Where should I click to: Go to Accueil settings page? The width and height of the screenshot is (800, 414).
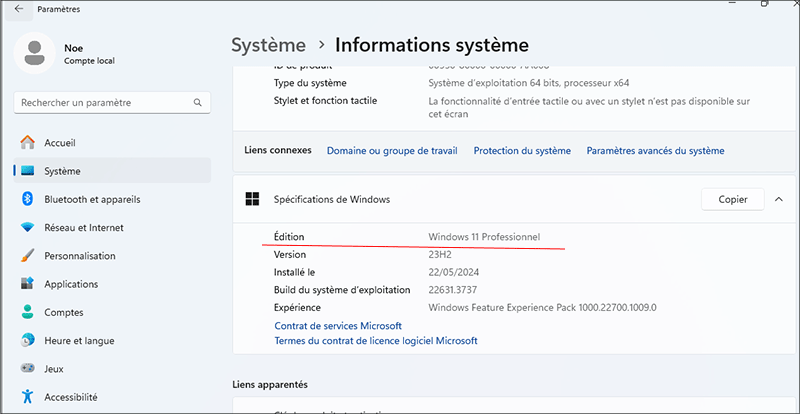coord(112,142)
